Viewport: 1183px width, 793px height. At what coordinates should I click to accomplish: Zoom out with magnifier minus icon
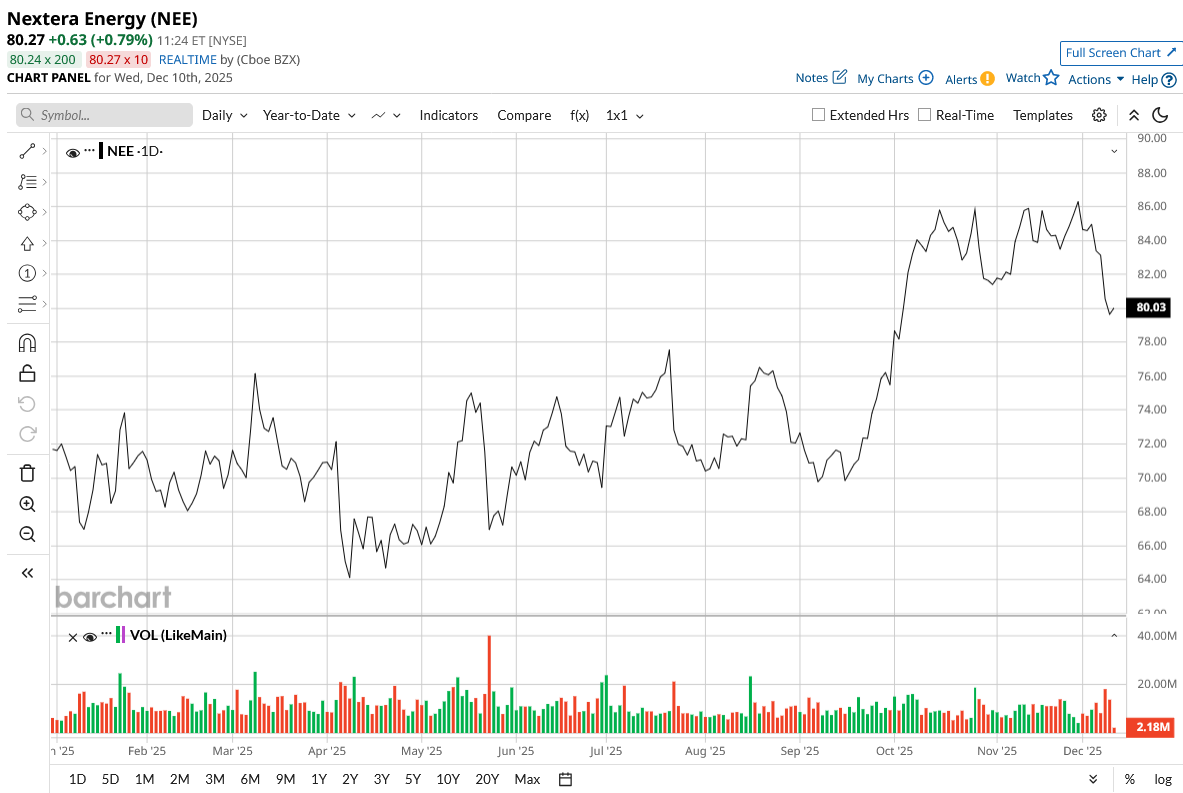[27, 534]
